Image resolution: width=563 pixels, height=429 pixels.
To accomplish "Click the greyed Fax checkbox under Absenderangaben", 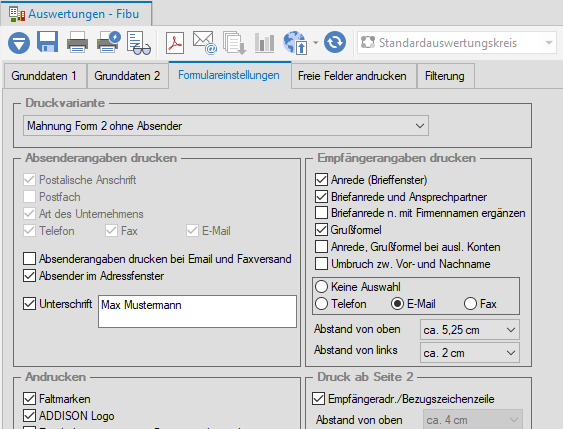I will [x=111, y=230].
